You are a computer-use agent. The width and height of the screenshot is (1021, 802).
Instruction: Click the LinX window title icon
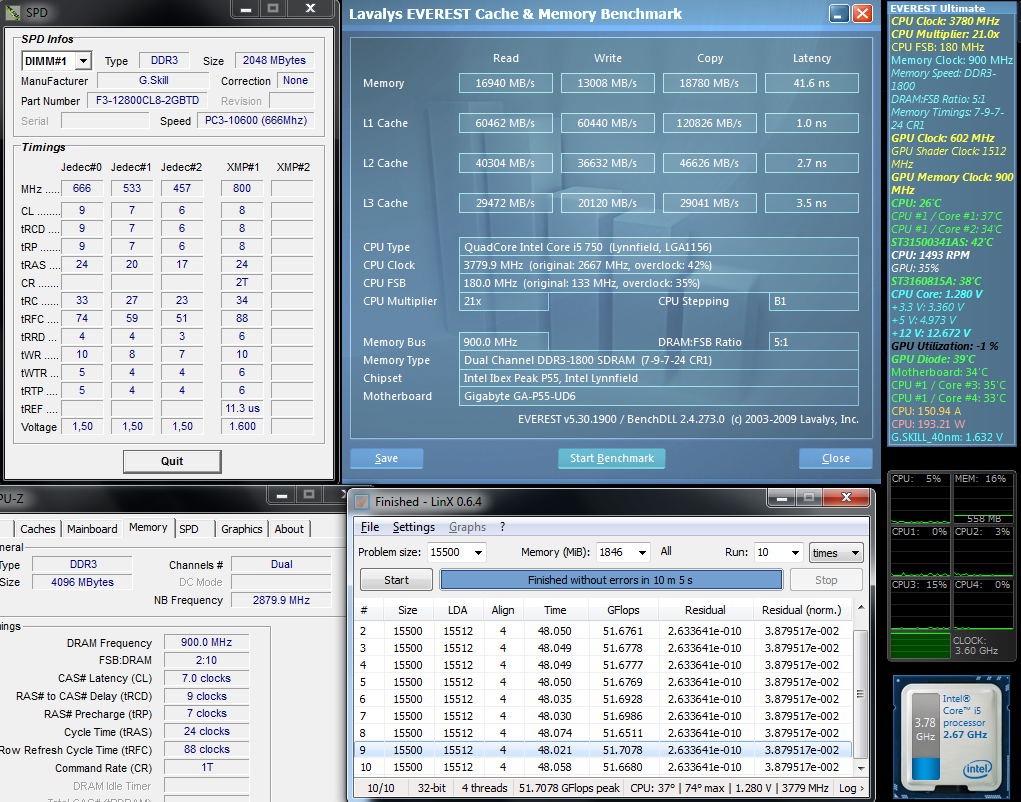point(361,501)
